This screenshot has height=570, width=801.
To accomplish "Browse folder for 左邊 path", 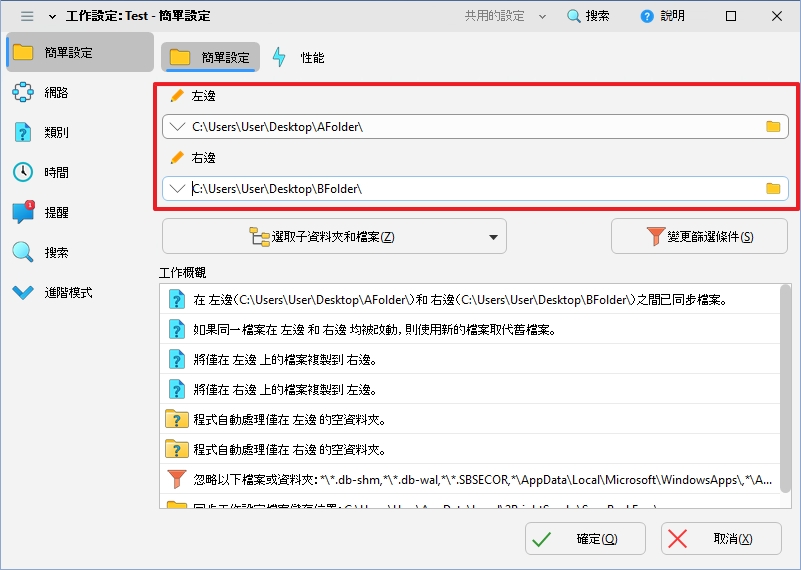I will (x=773, y=127).
